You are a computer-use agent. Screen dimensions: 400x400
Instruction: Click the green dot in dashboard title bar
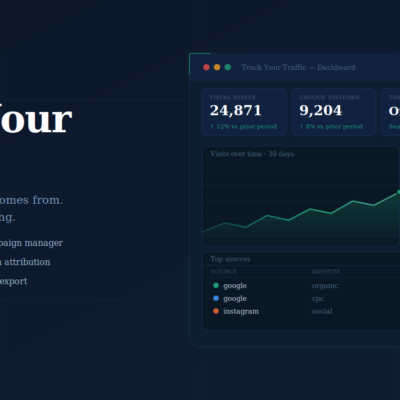(228, 67)
